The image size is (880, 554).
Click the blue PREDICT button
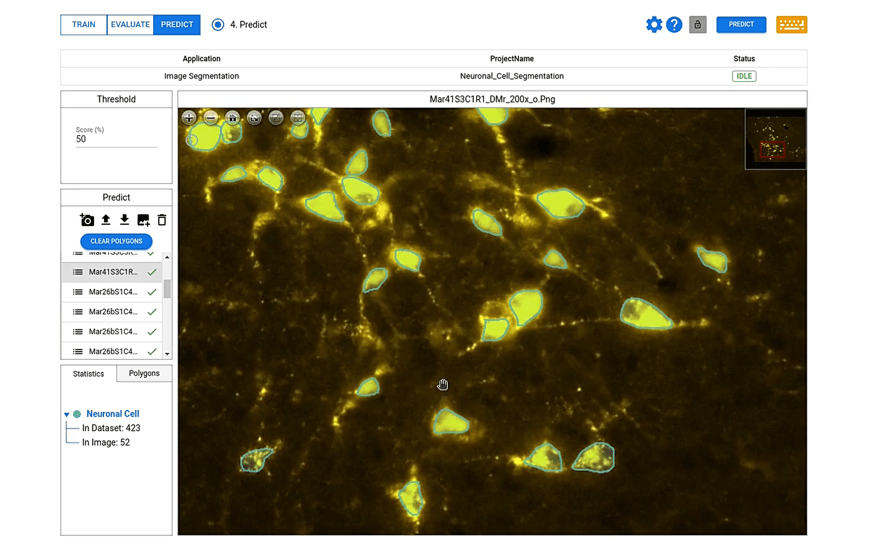pos(741,25)
